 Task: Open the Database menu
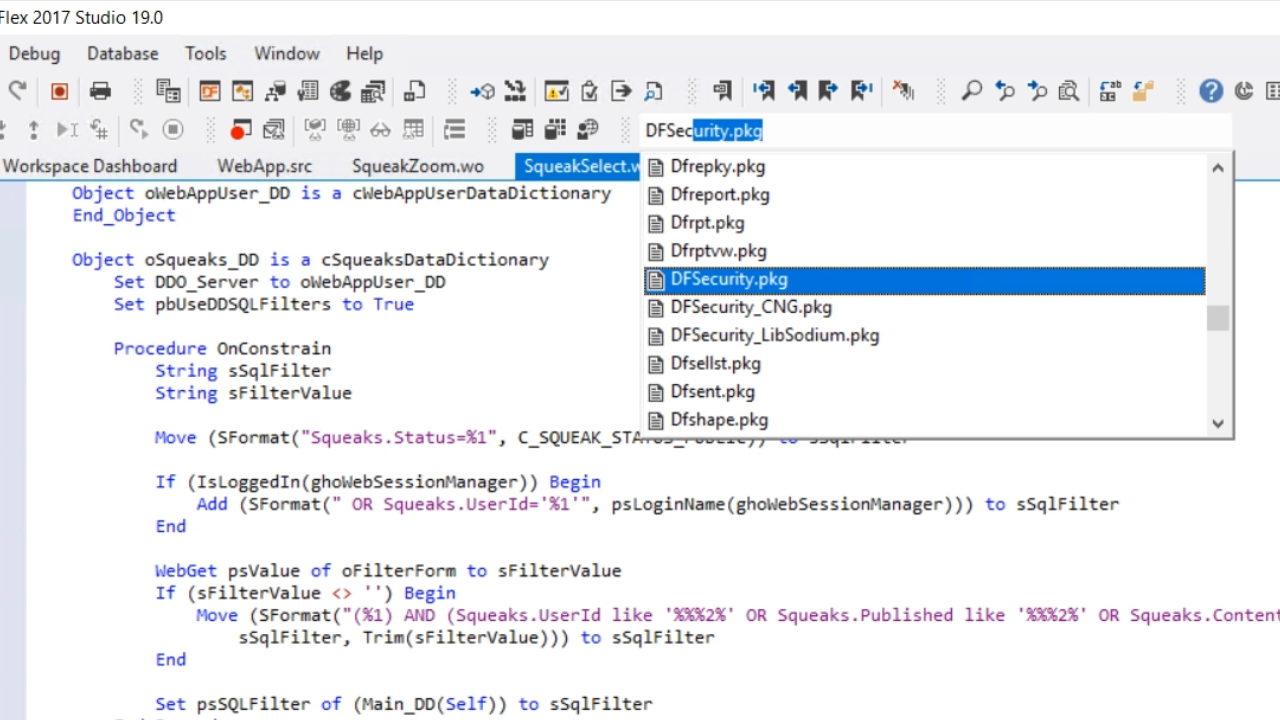[122, 54]
